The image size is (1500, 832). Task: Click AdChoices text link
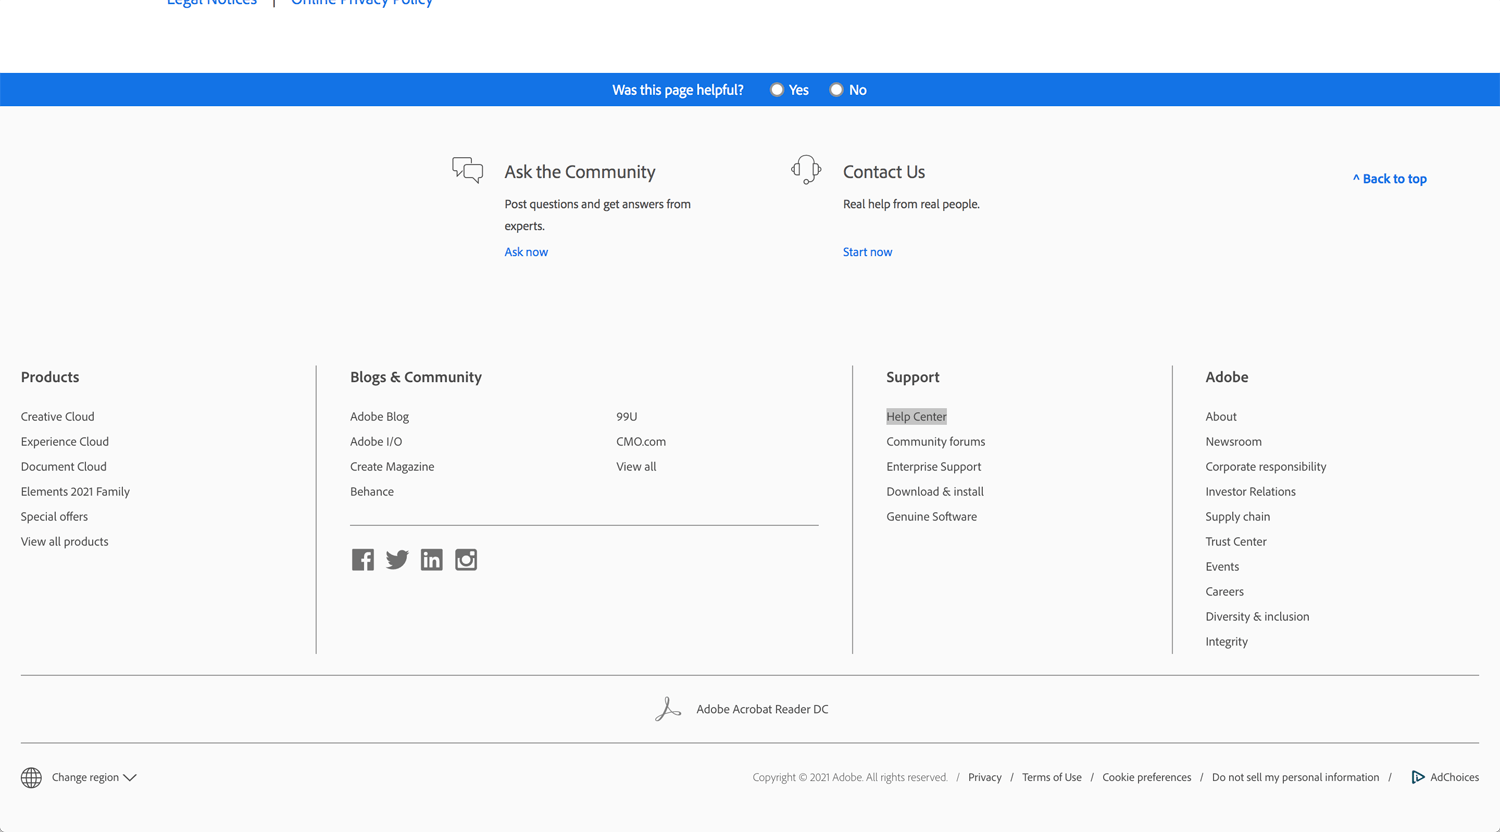coord(1455,778)
